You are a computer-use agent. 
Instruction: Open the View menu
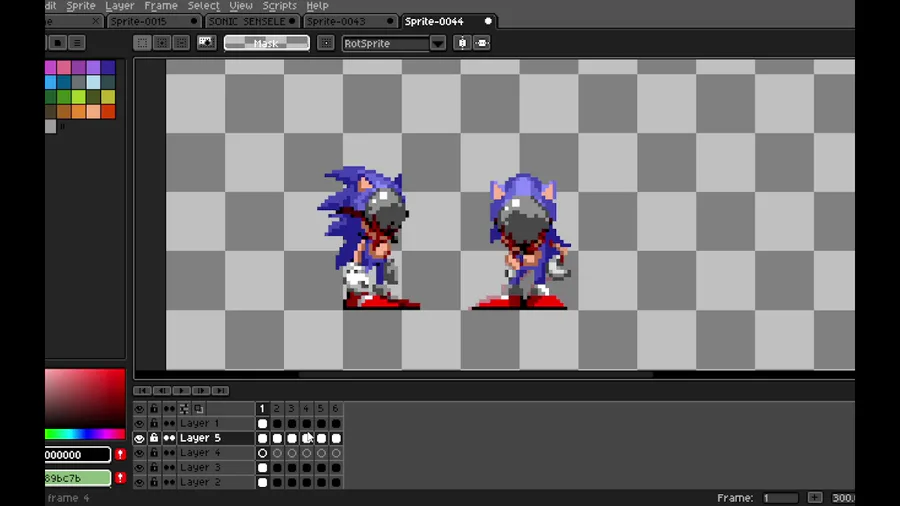[240, 6]
